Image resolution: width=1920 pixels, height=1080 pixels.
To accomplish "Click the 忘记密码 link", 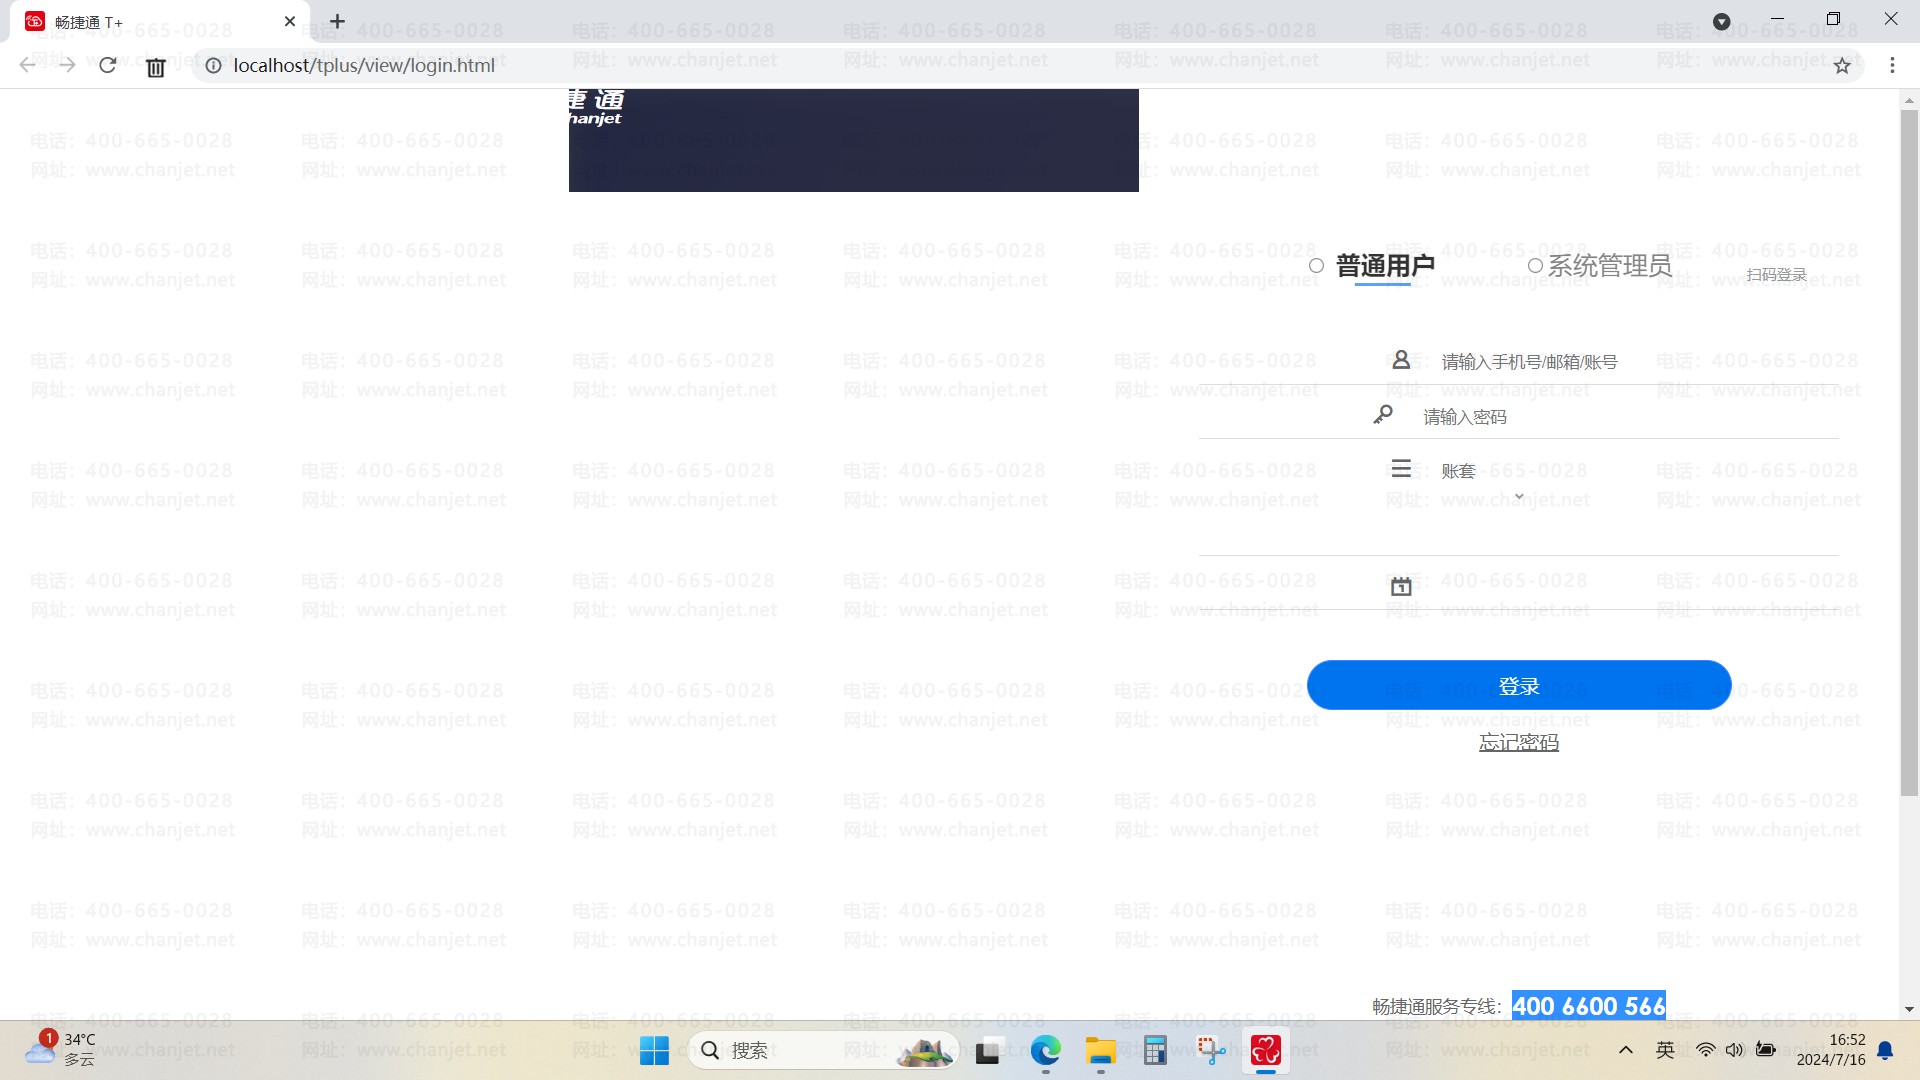I will (1518, 742).
